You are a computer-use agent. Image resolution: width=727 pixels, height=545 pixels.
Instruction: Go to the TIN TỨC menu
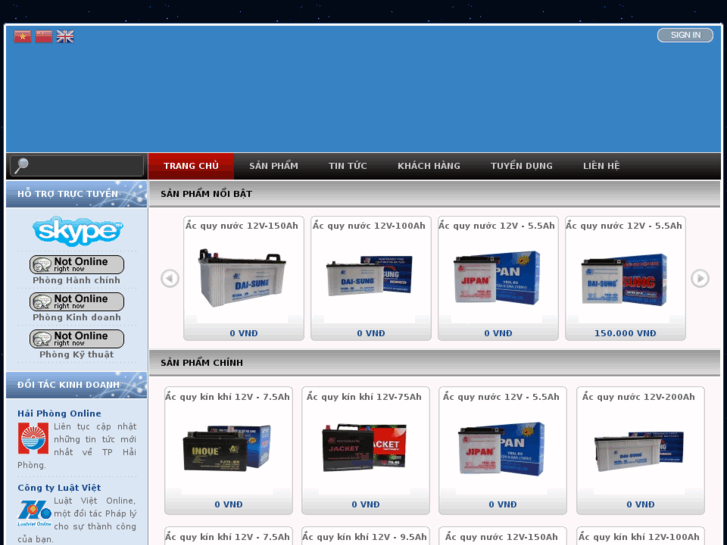click(x=348, y=166)
